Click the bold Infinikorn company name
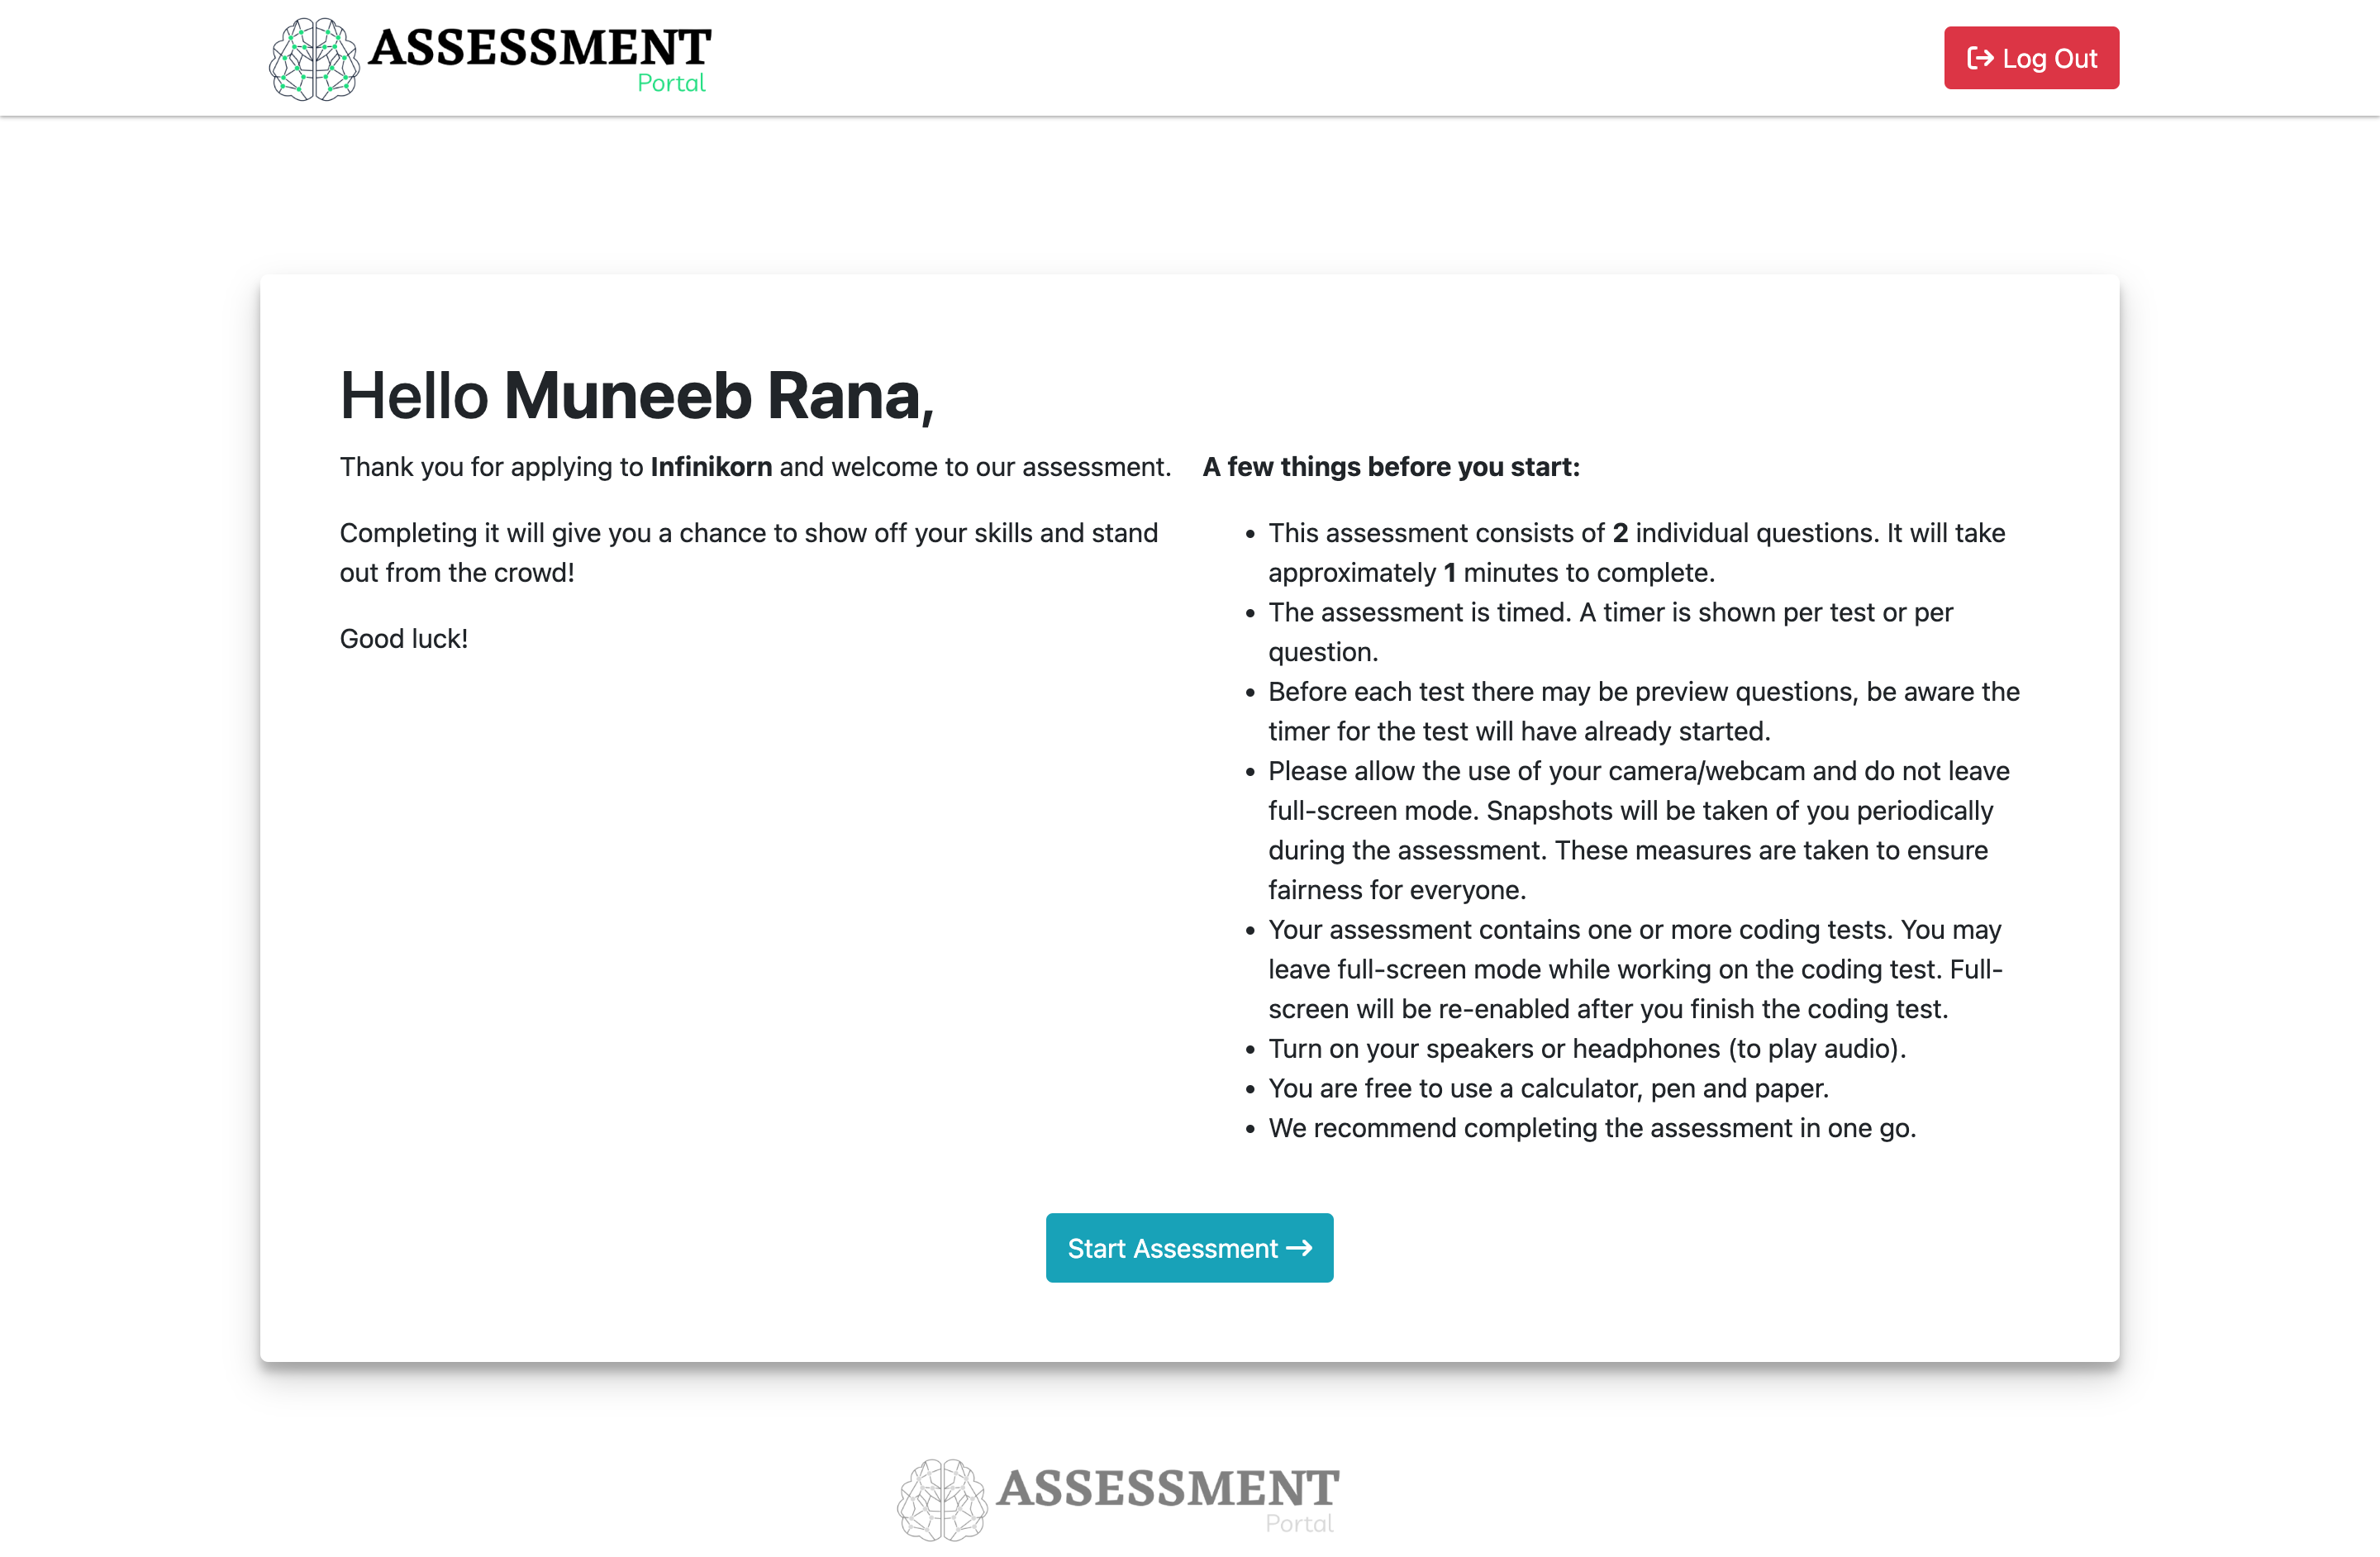This screenshot has height=1557, width=2380. click(711, 467)
